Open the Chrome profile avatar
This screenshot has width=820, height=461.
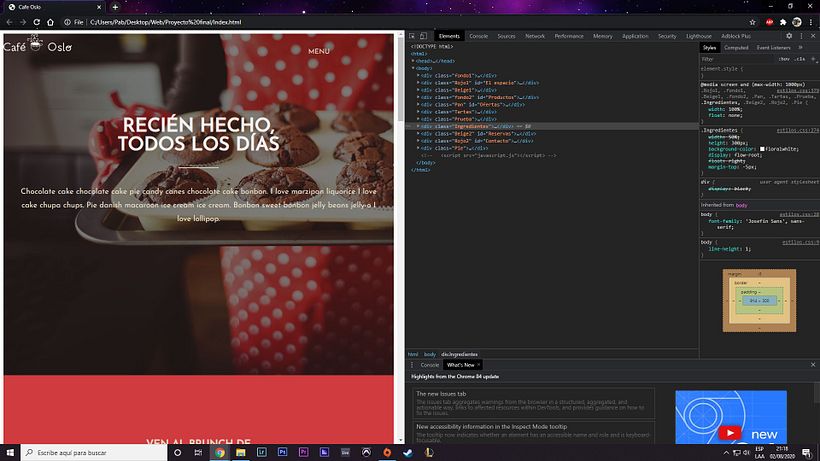click(796, 22)
